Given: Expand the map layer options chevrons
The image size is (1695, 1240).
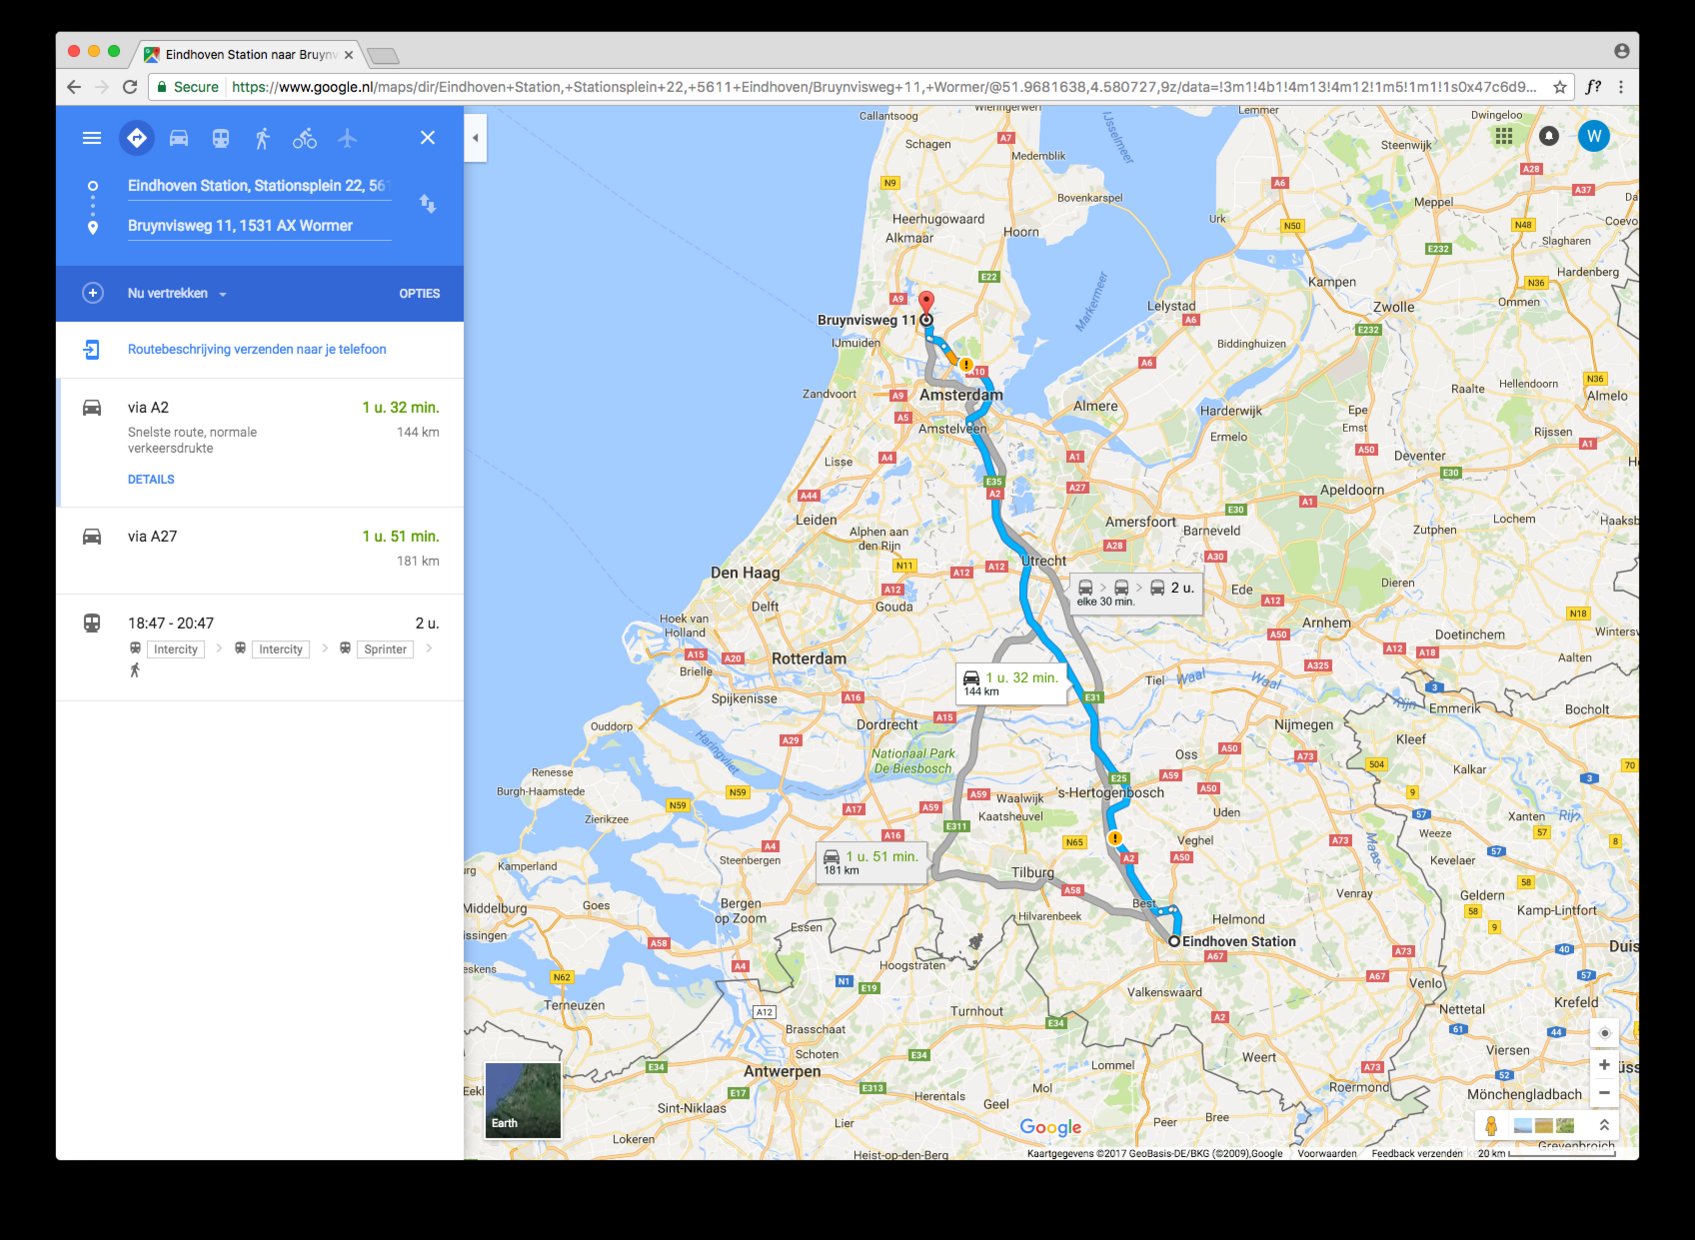Looking at the screenshot, I should (1604, 1125).
